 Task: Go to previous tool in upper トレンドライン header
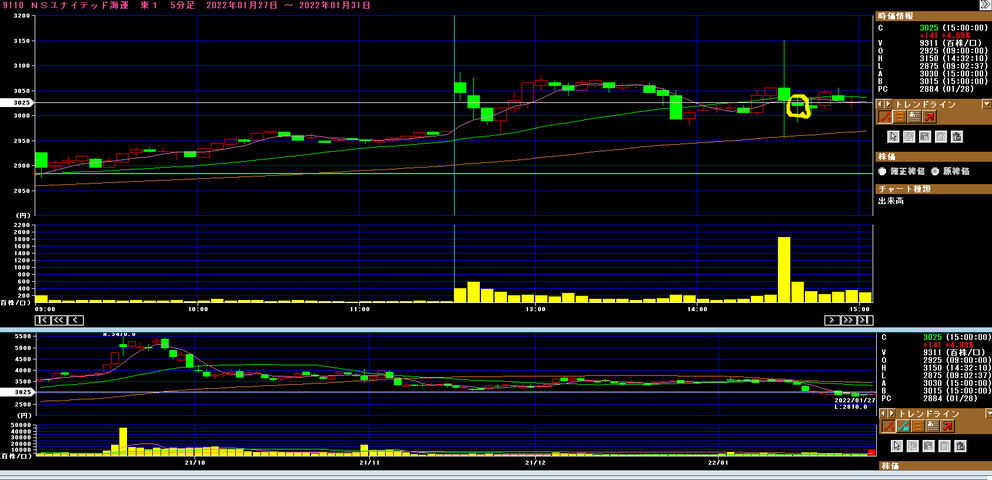pyautogui.click(x=881, y=104)
